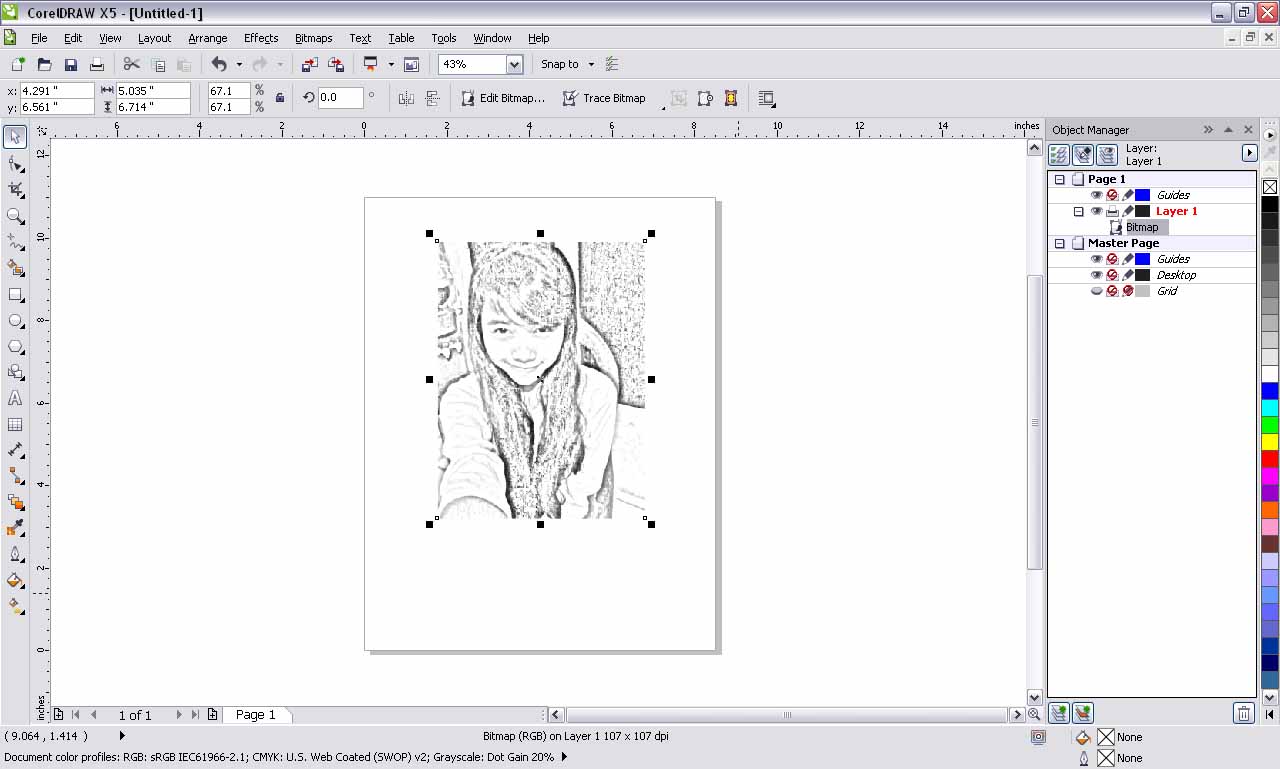Open the Bitmaps menu

[x=313, y=38]
